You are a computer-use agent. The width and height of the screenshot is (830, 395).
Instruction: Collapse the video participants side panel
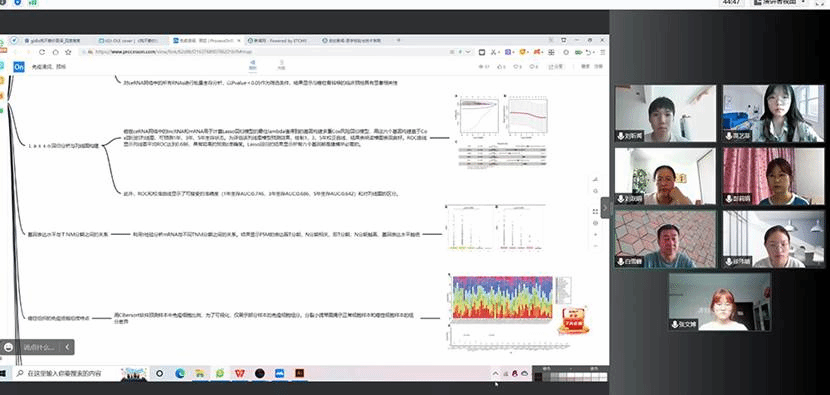pyautogui.click(x=605, y=207)
